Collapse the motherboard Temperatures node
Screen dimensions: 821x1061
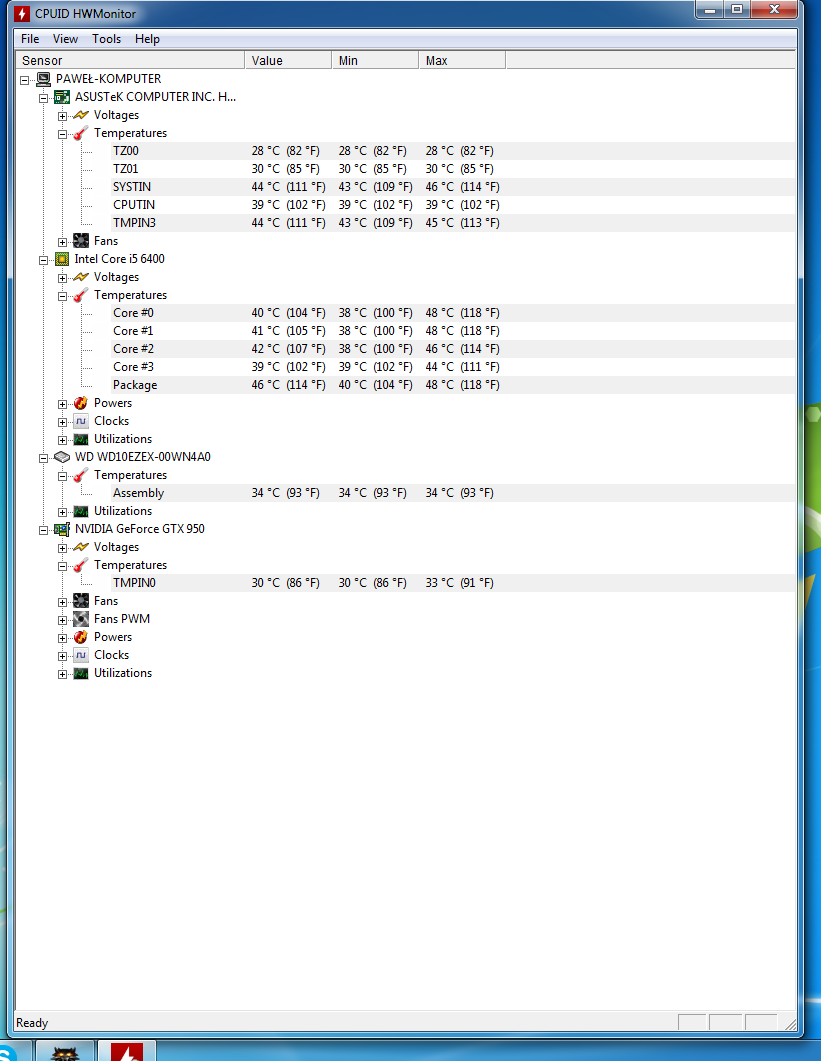click(x=62, y=134)
